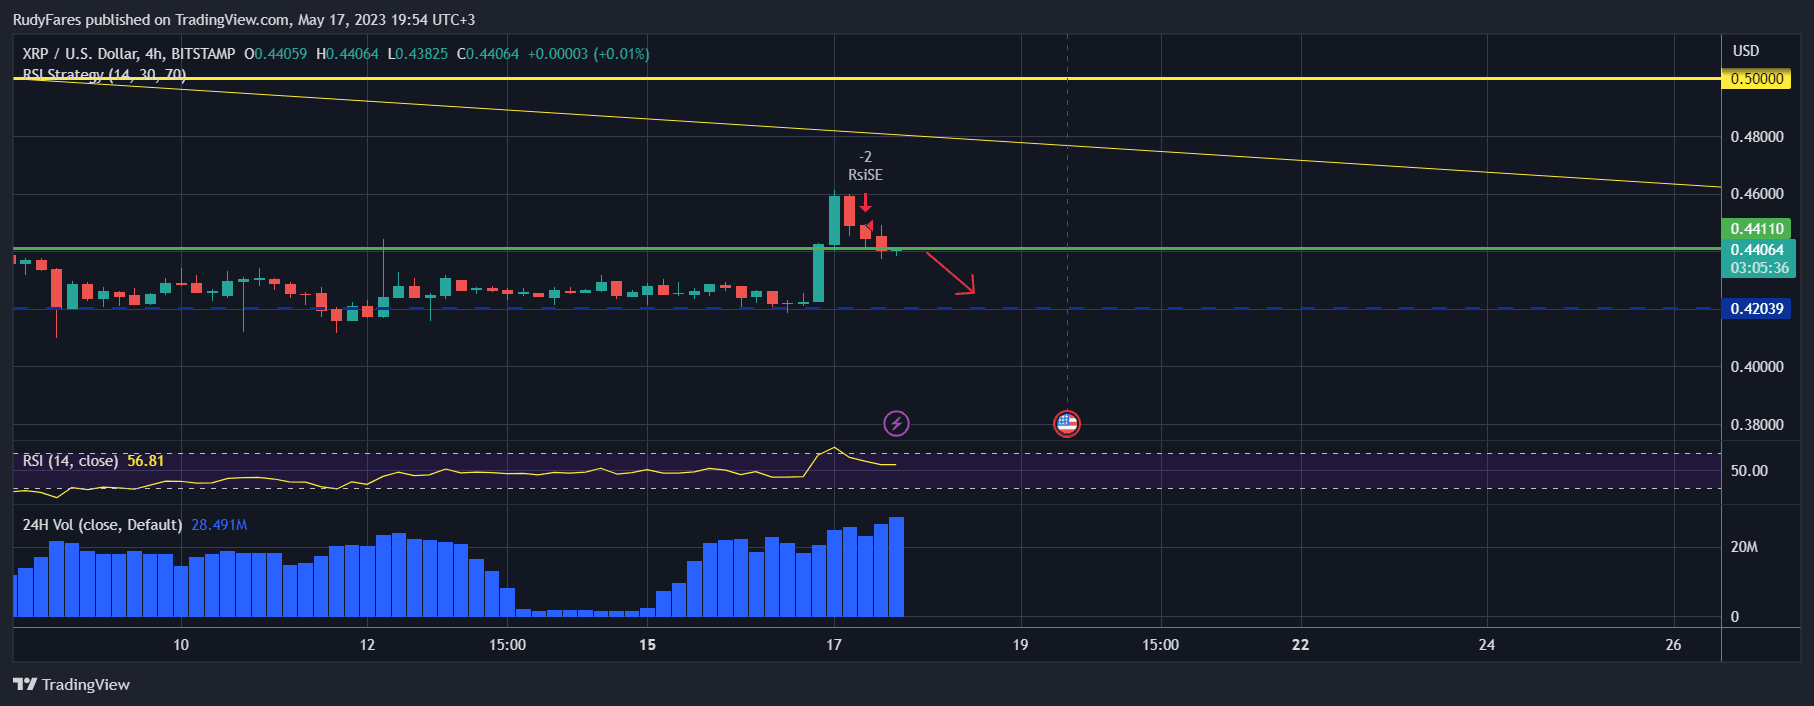The width and height of the screenshot is (1814, 706).
Task: Click the 24H Vol indicator legend label
Action: point(102,525)
